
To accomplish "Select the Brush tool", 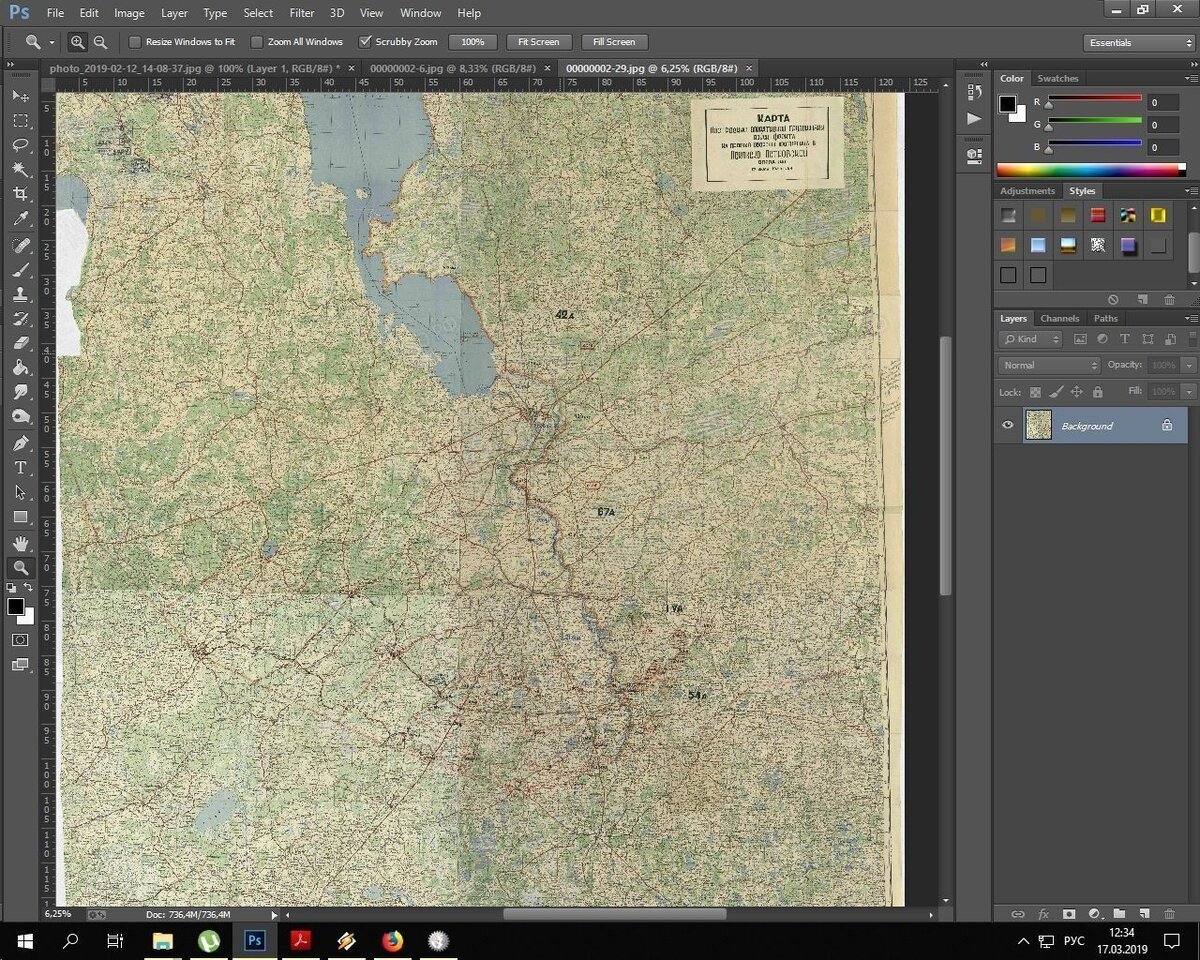I will [x=20, y=270].
